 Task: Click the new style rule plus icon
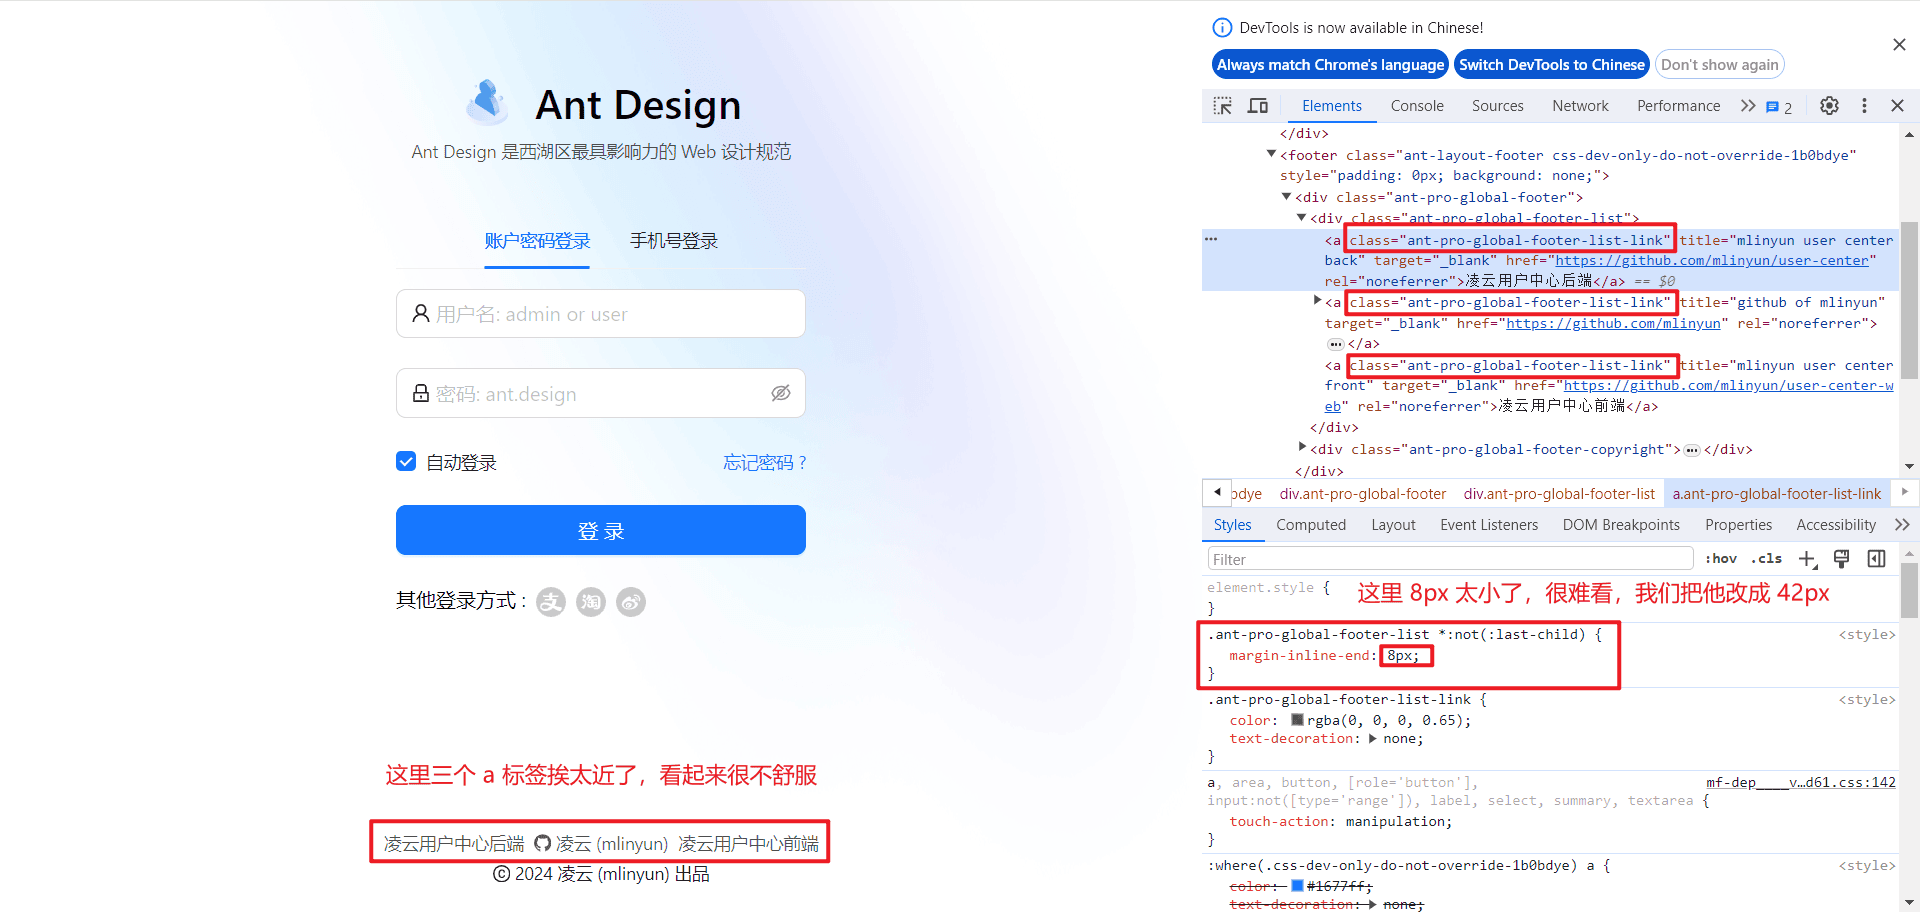coord(1808,559)
